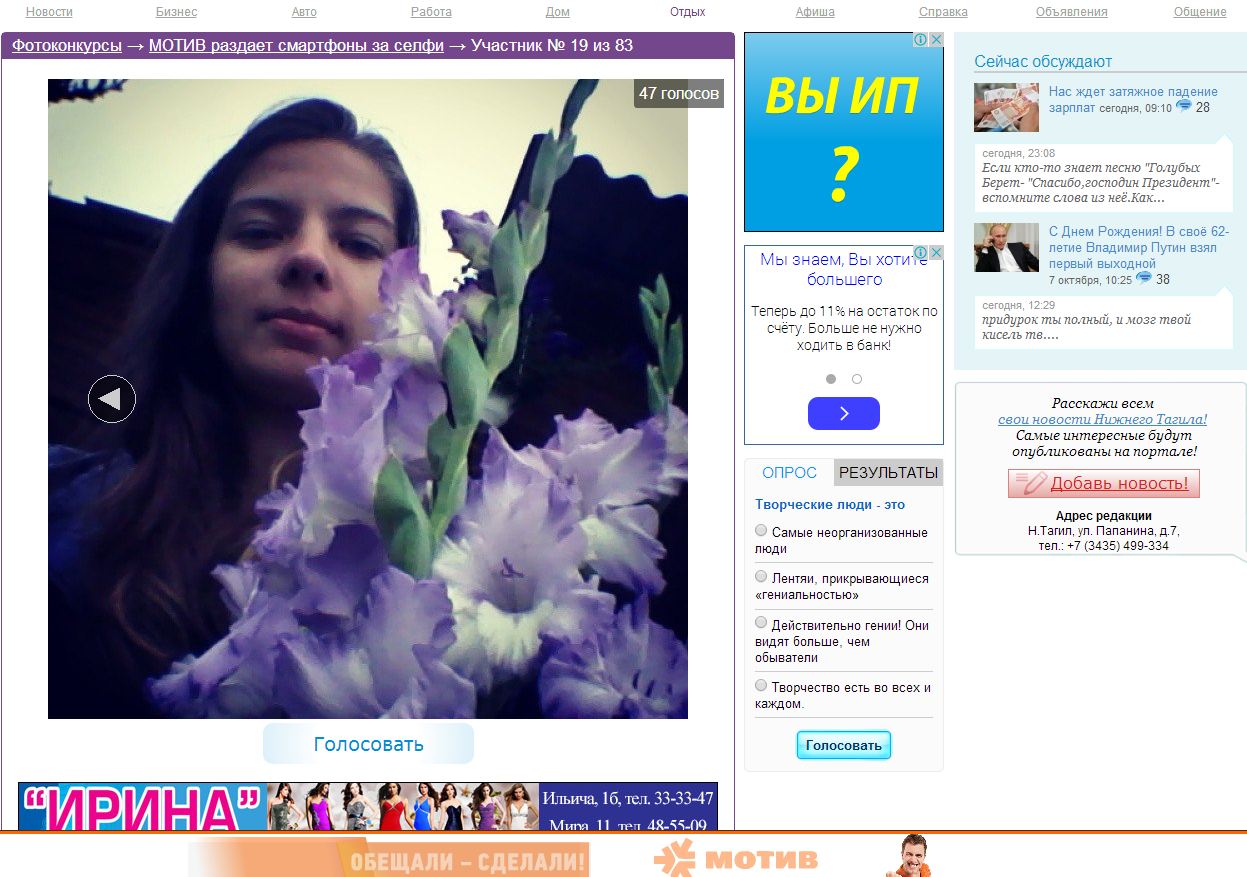Select 'Действительно гении!' poll option
This screenshot has width=1247, height=877.
(x=761, y=623)
